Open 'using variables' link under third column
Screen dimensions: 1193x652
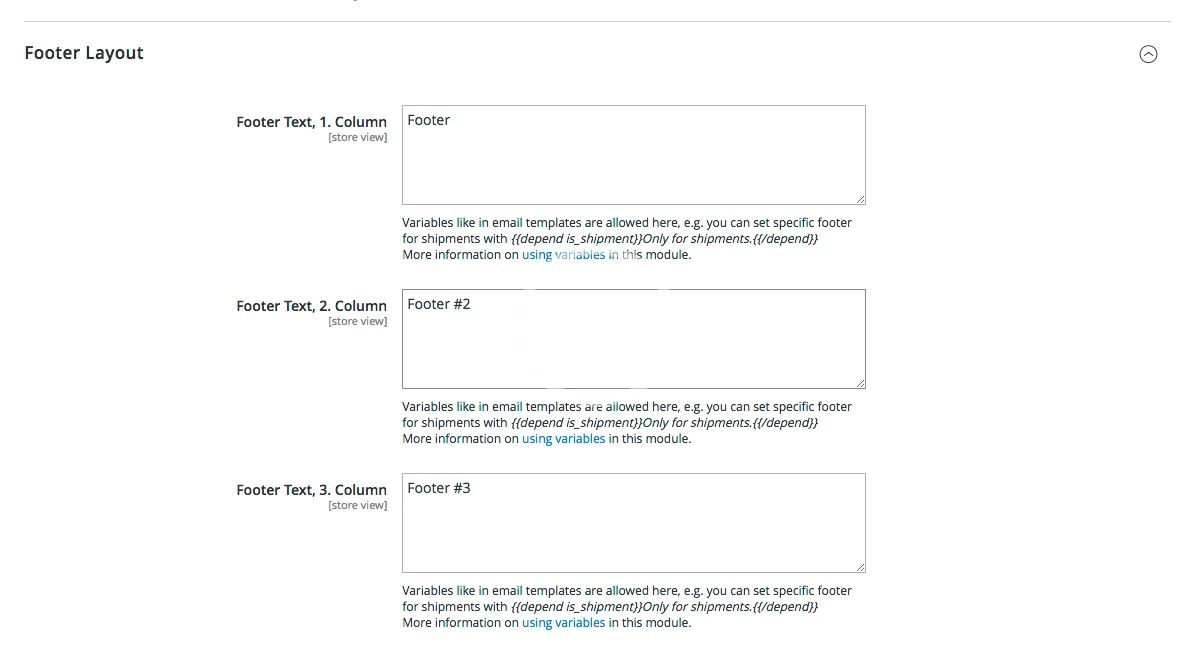click(563, 623)
